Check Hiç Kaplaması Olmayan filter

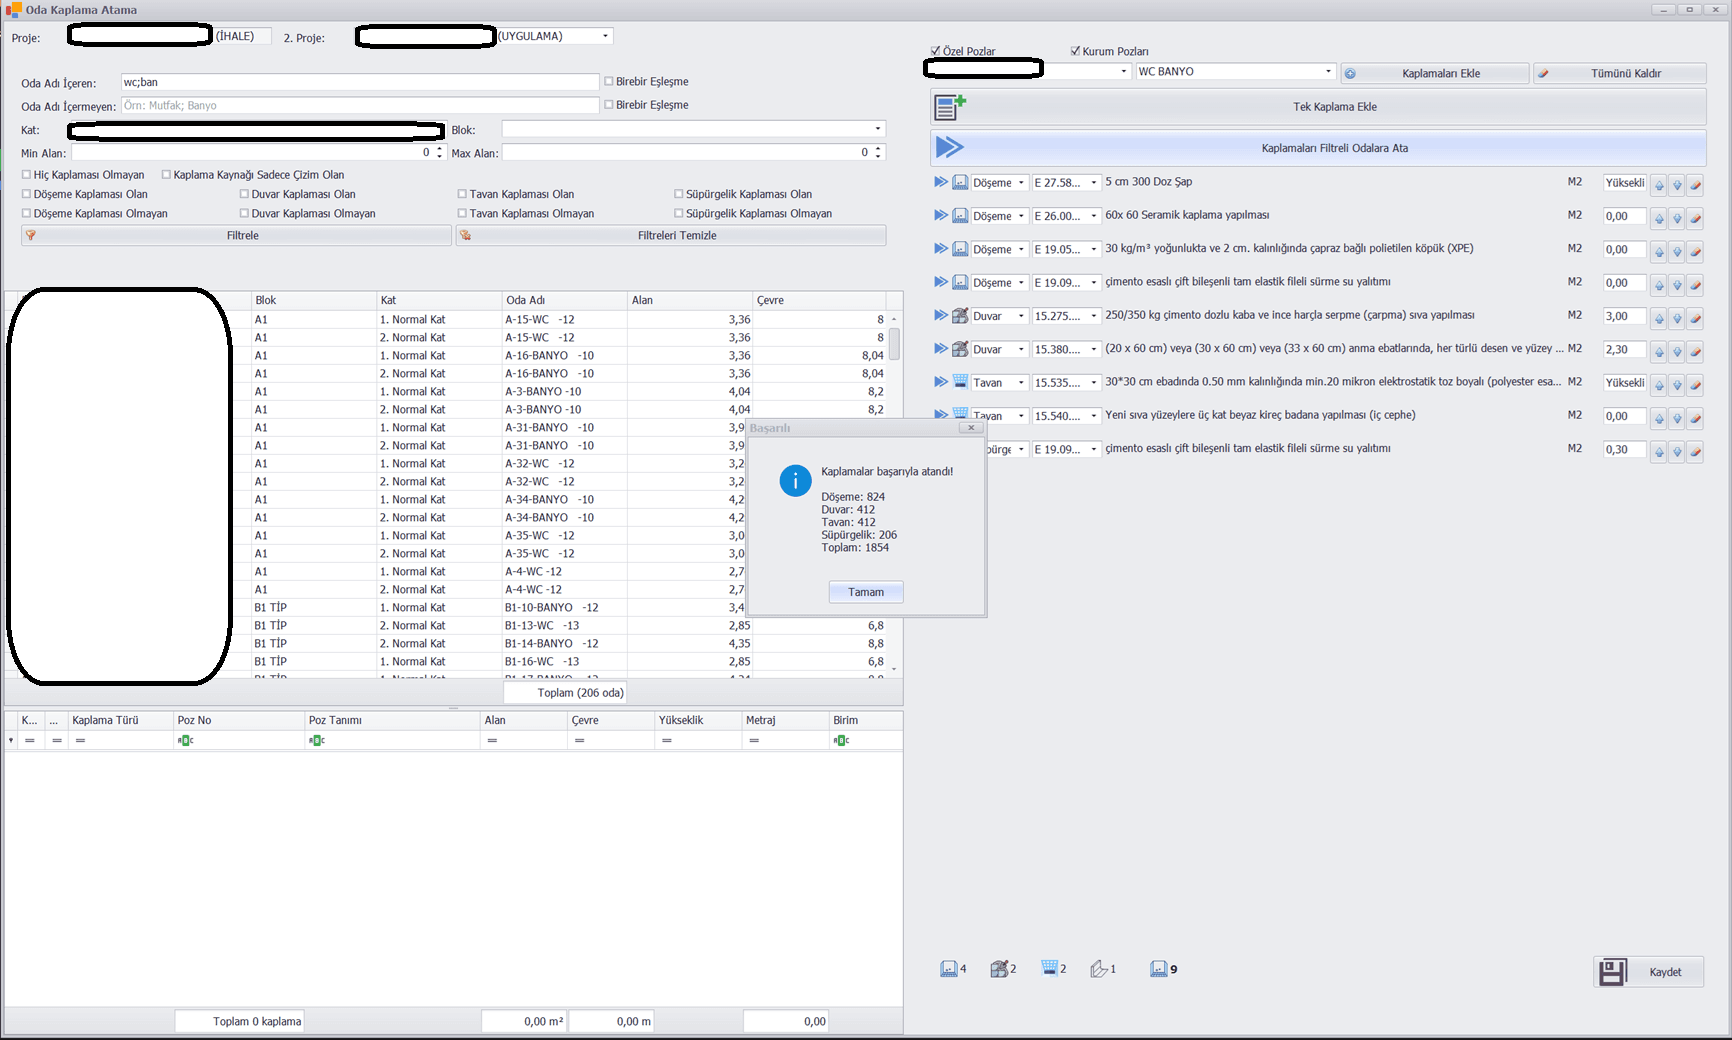coord(27,174)
